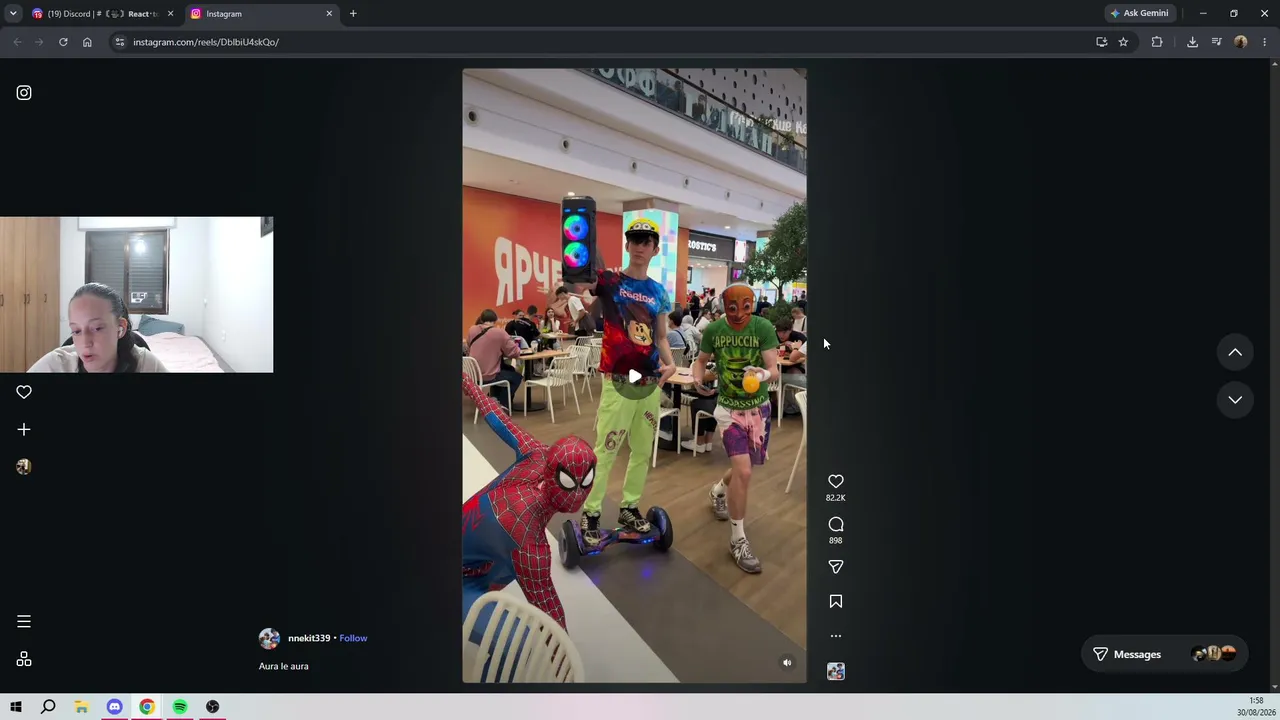The height and width of the screenshot is (720, 1280).
Task: Go to the next reel with down chevron
Action: [1235, 399]
